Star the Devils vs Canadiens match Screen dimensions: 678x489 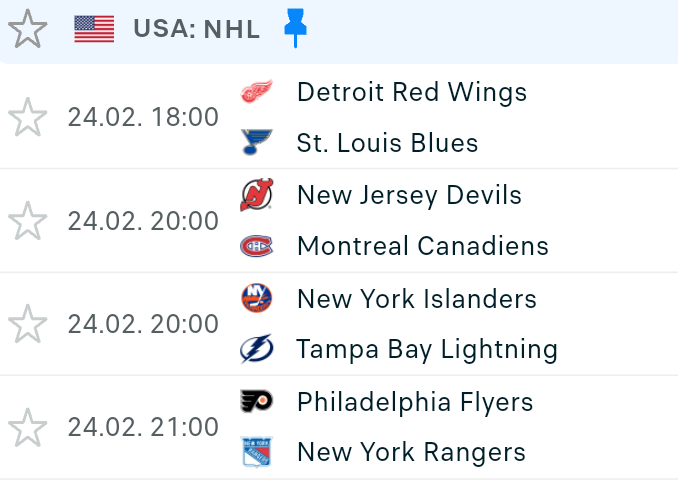coord(28,221)
